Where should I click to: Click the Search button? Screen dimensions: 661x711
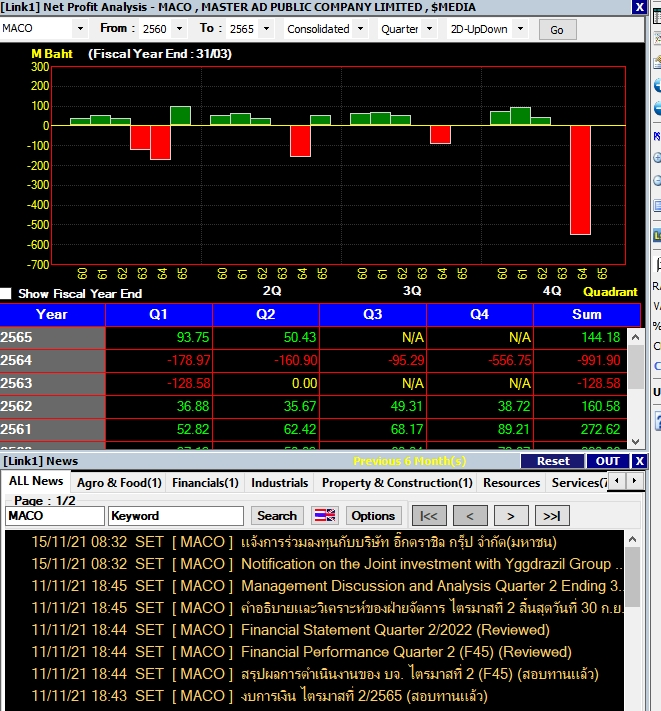click(277, 516)
